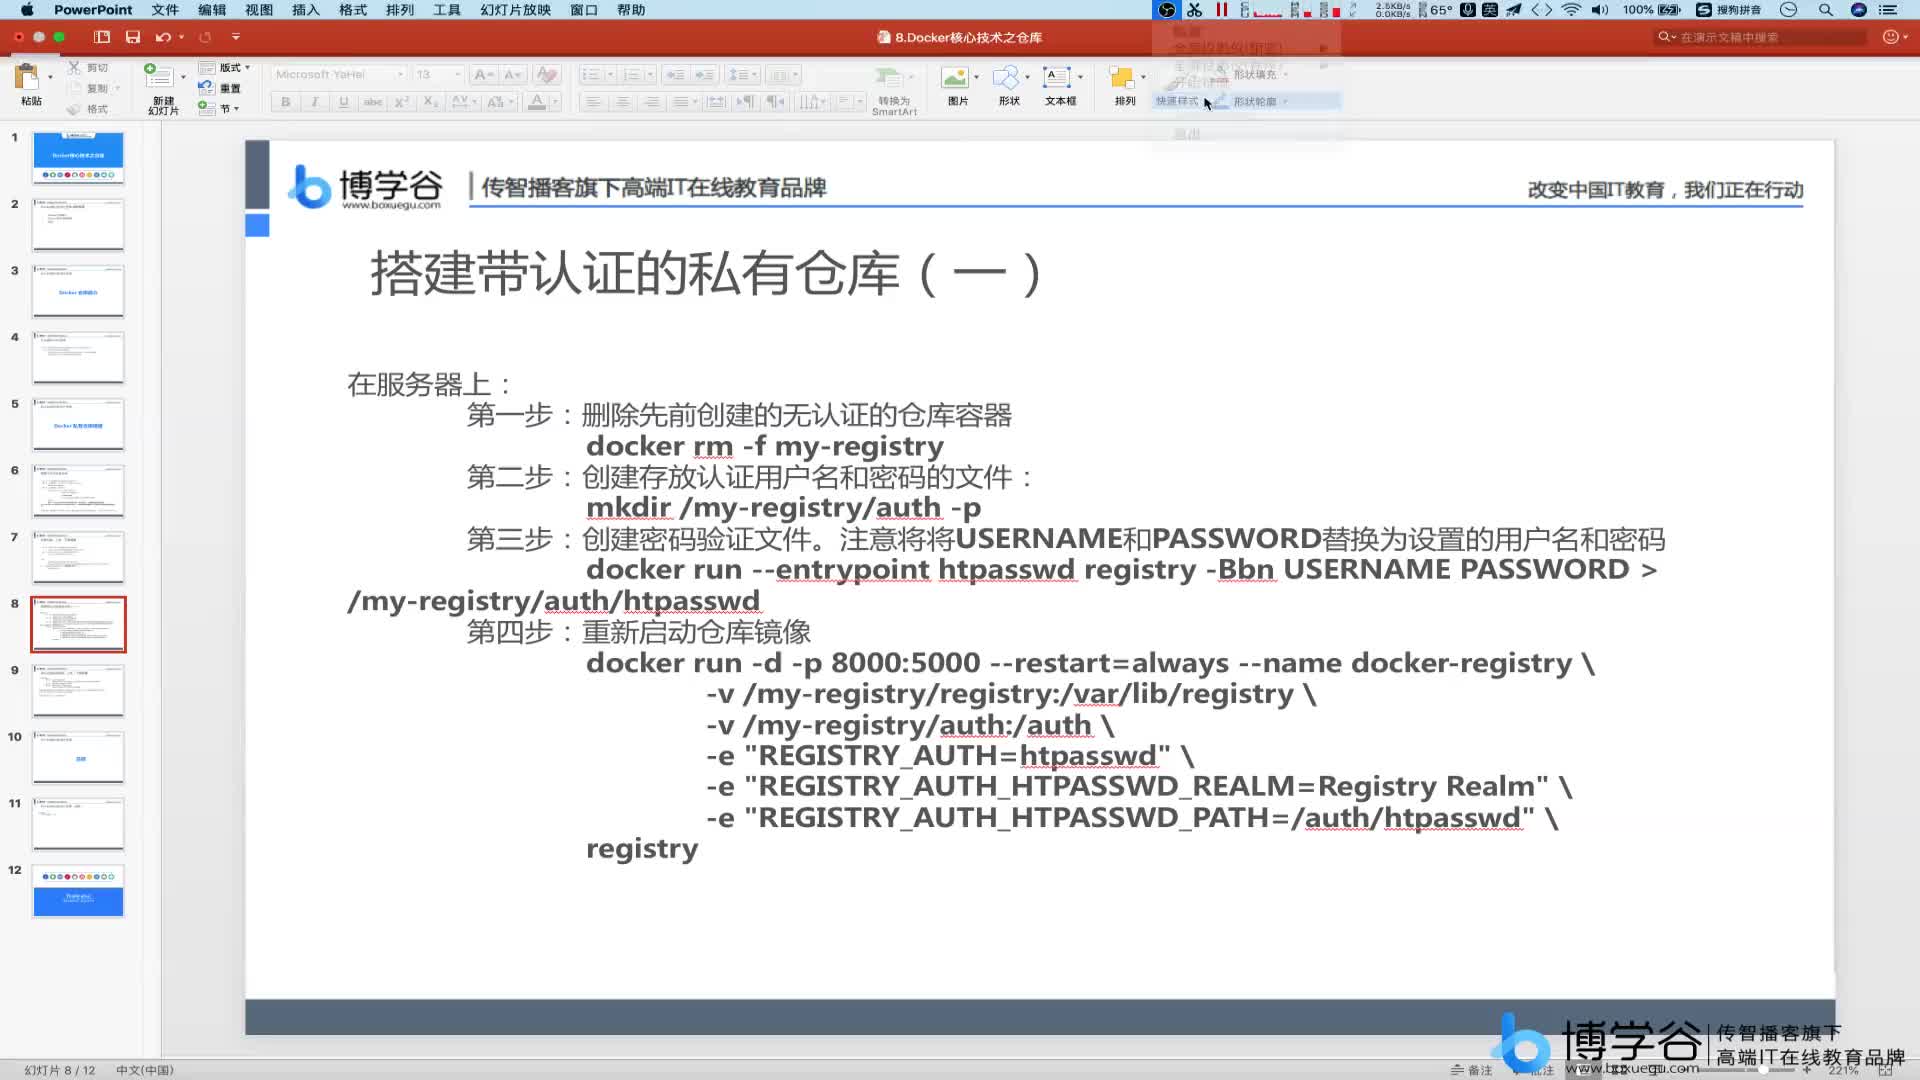Click the zoom in plus button
This screenshot has height=1080, width=1920.
click(x=1807, y=1070)
